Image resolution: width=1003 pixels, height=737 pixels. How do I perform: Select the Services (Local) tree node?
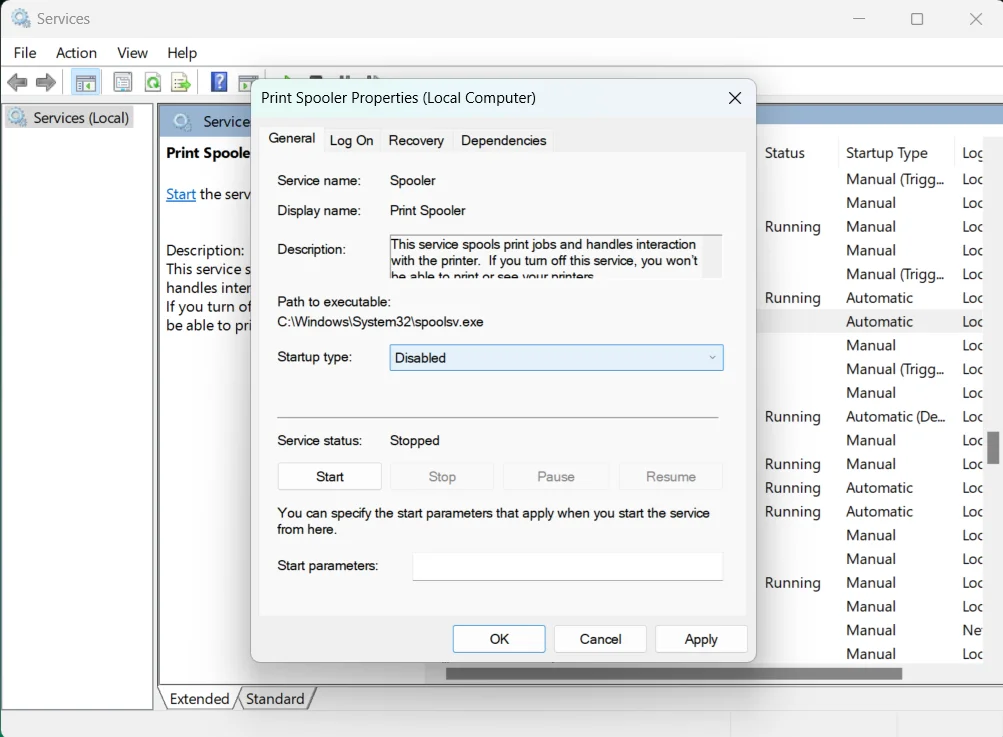(x=69, y=118)
